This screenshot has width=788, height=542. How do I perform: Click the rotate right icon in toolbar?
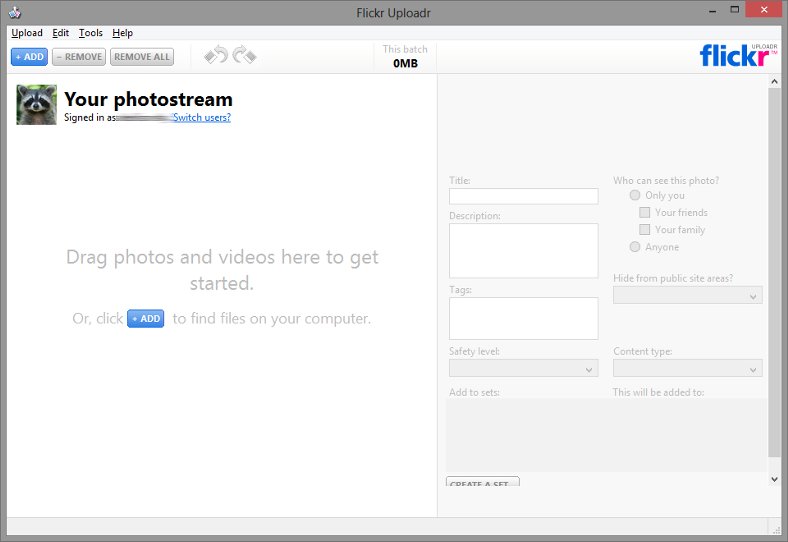[245, 55]
